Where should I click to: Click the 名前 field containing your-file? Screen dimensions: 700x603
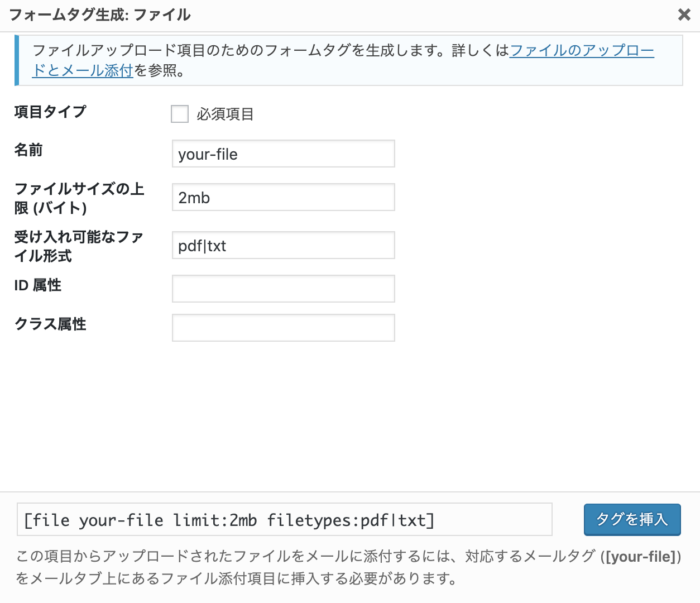pos(283,154)
